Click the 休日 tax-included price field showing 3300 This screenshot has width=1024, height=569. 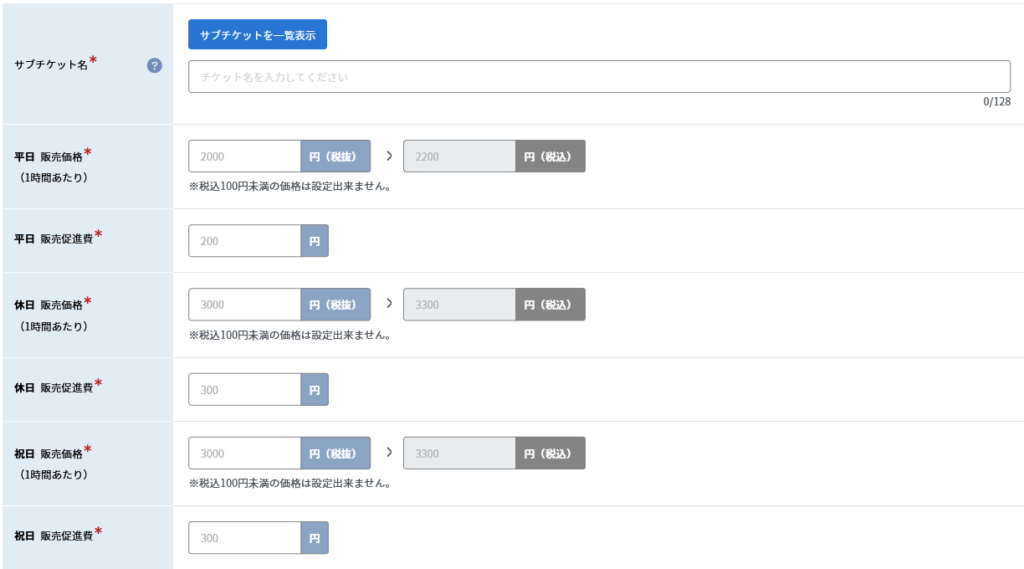click(459, 304)
